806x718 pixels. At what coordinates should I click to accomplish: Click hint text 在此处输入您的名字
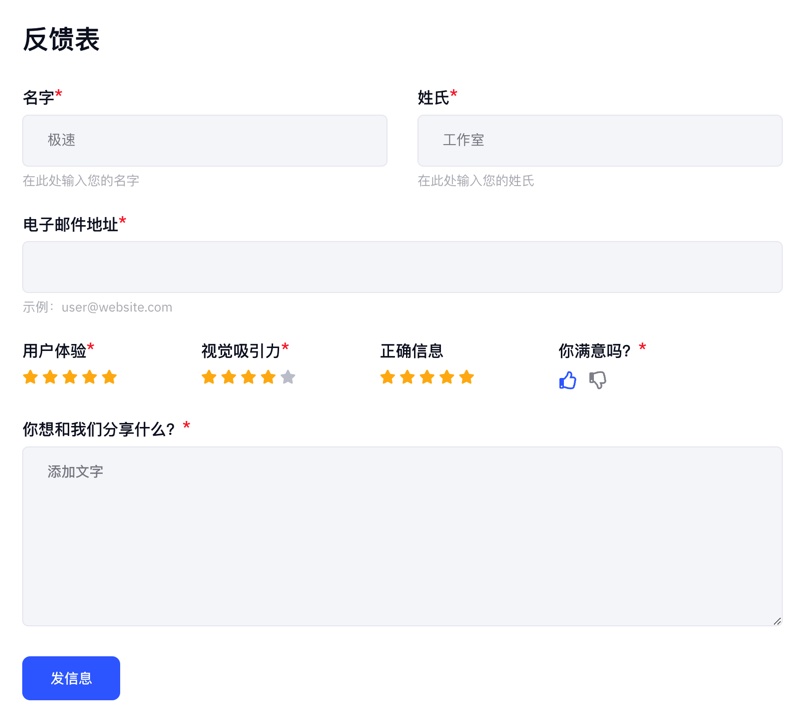coord(81,180)
